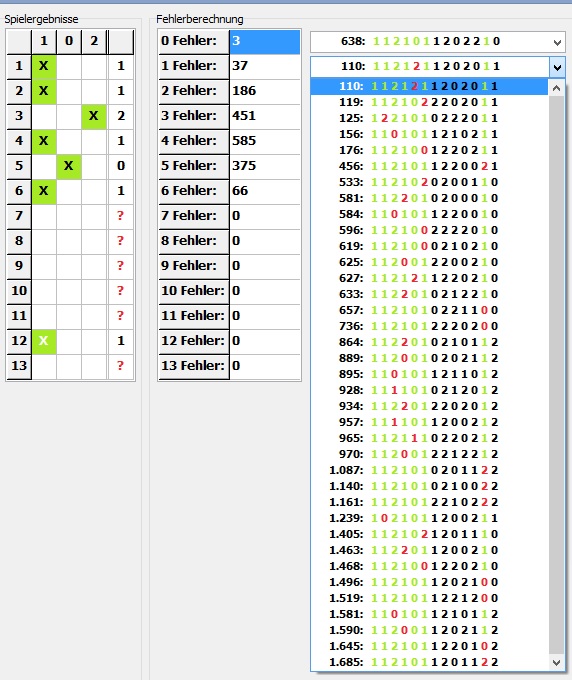Click the '1 Fehler' label button

click(x=194, y=66)
